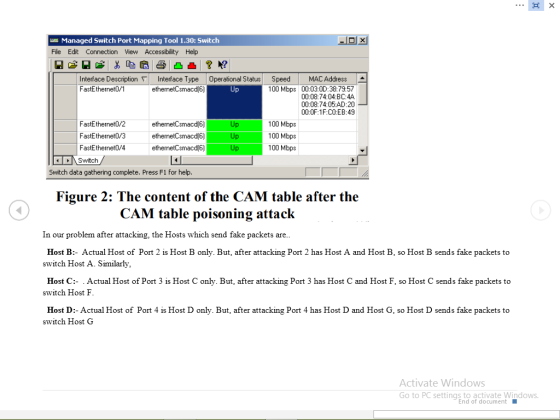The image size is (560, 420).
Task: Click the black floppy disk save icon
Action: [59, 65]
